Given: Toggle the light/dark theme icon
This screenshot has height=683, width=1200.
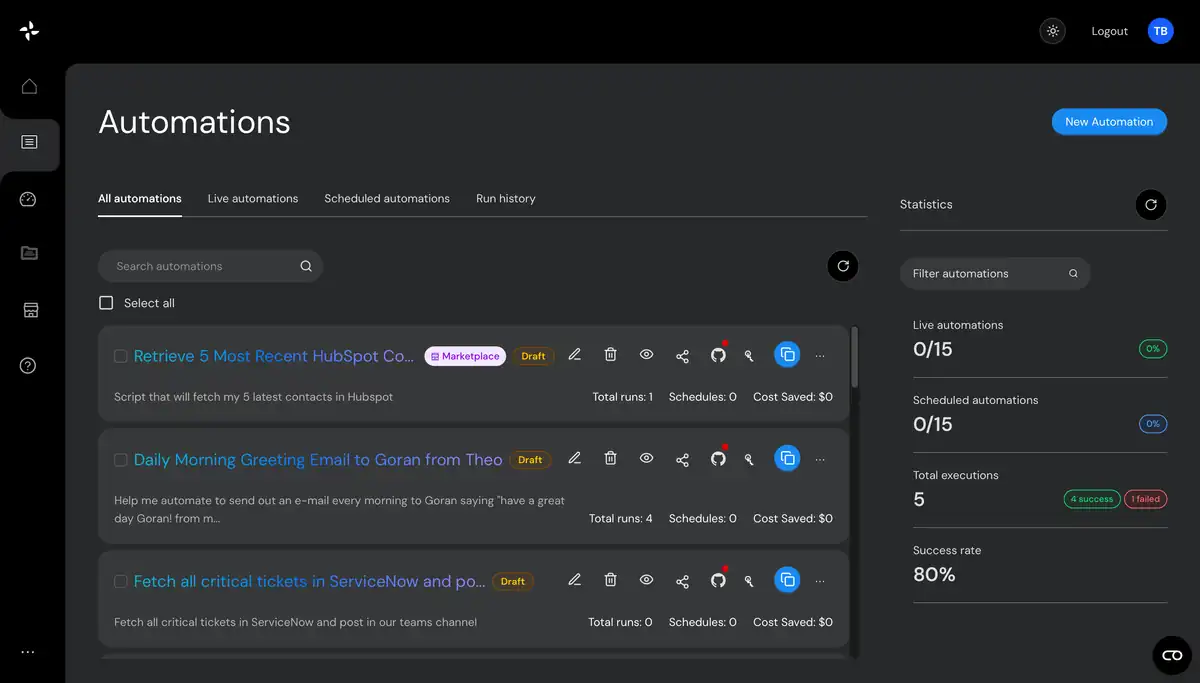Looking at the screenshot, I should click(x=1053, y=31).
